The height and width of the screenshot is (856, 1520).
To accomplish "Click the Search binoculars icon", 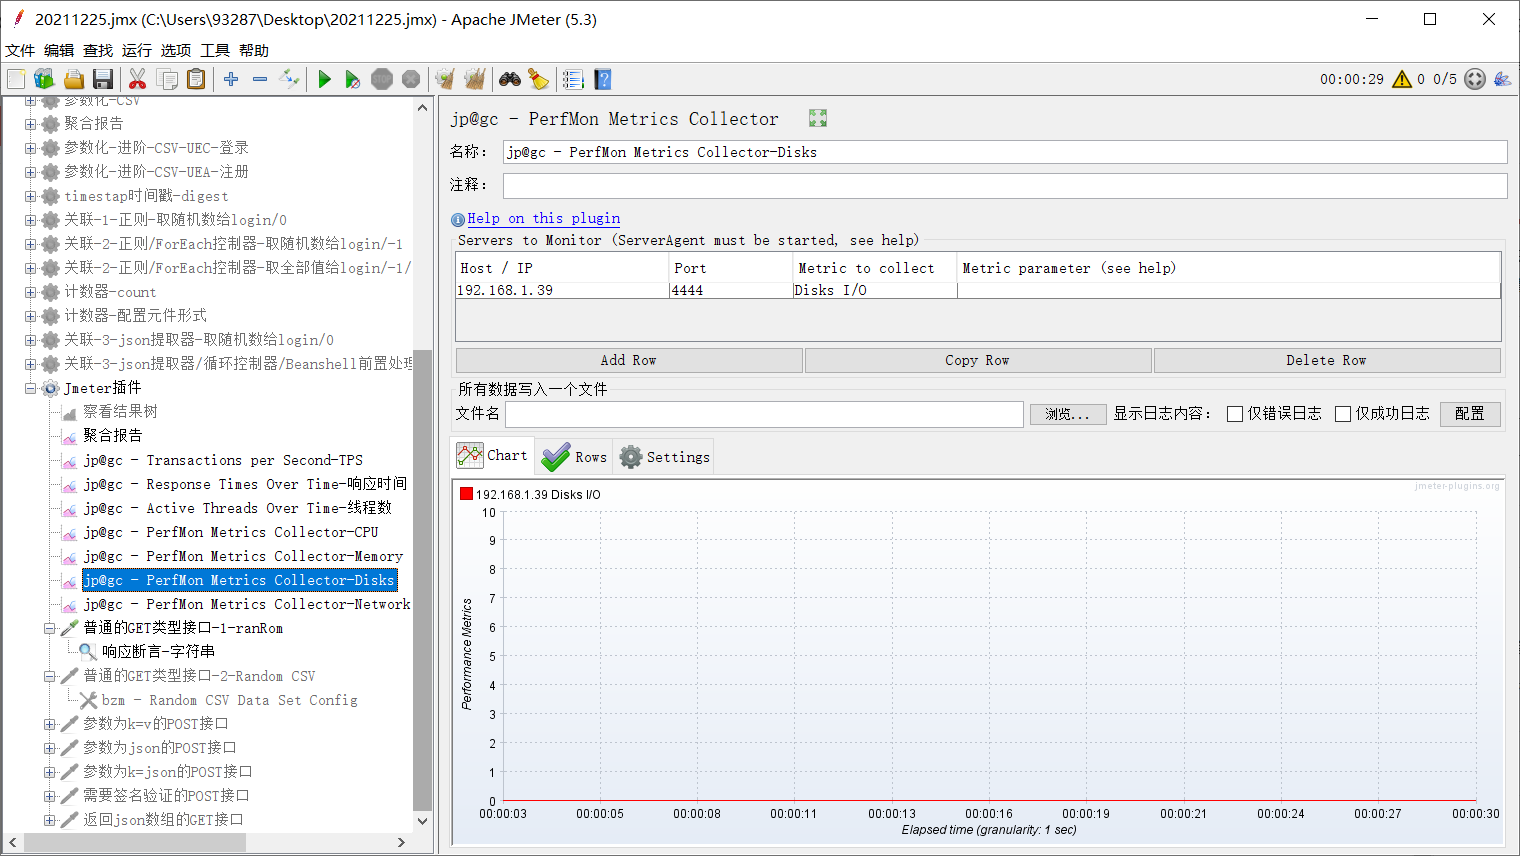I will point(510,79).
